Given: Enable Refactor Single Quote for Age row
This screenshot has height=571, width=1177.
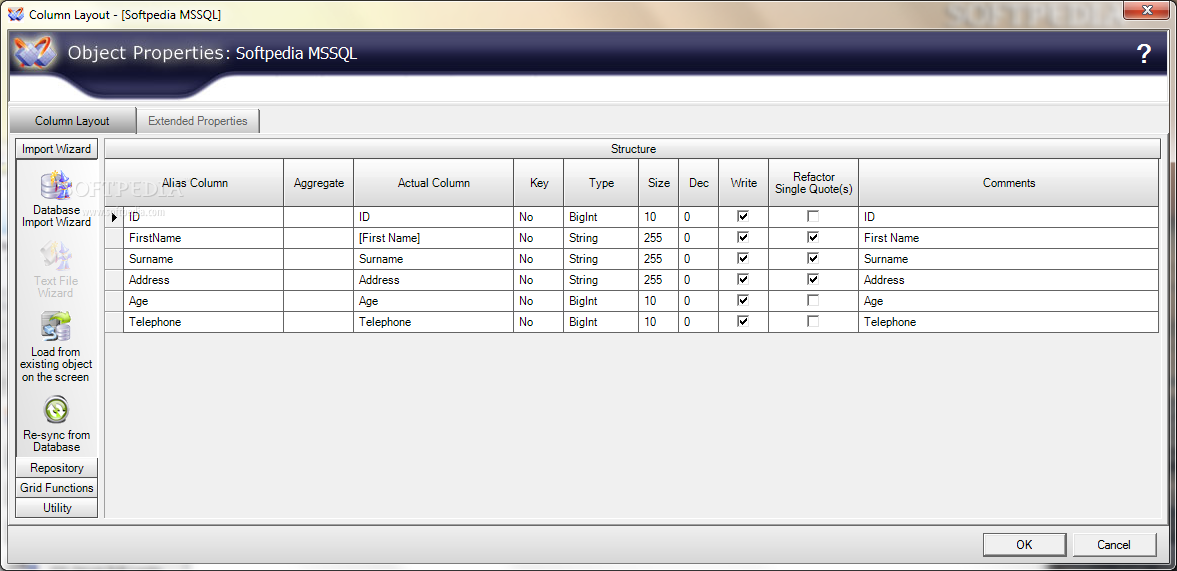Looking at the screenshot, I should [x=813, y=300].
